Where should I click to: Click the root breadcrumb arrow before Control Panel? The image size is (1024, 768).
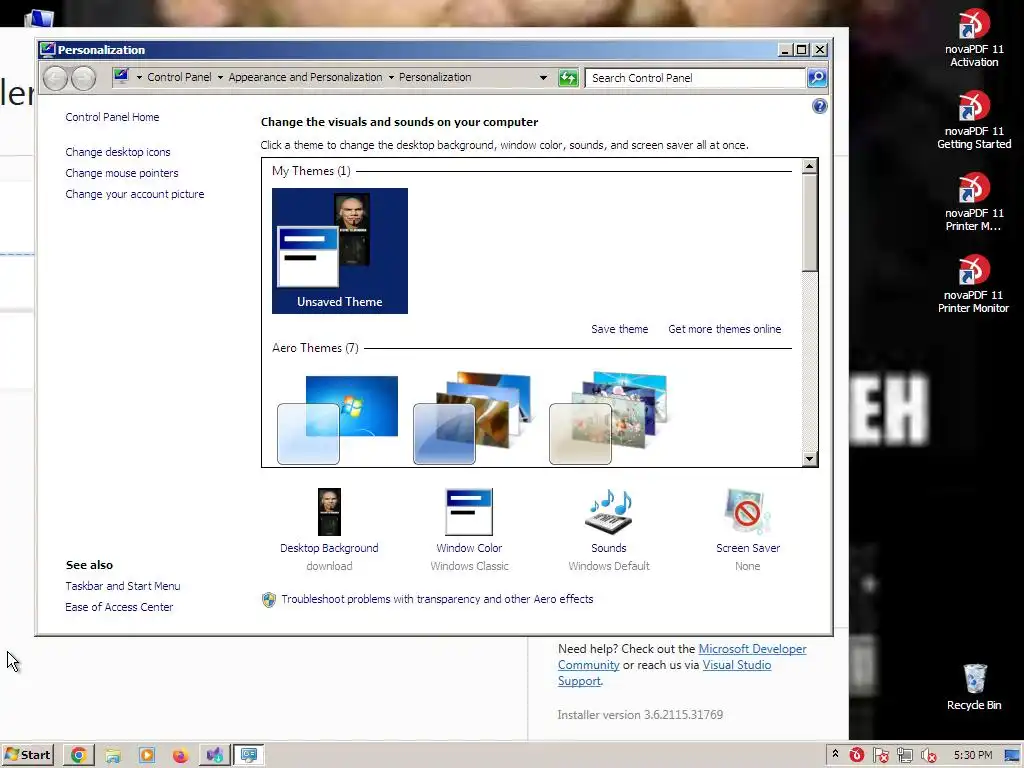point(139,77)
